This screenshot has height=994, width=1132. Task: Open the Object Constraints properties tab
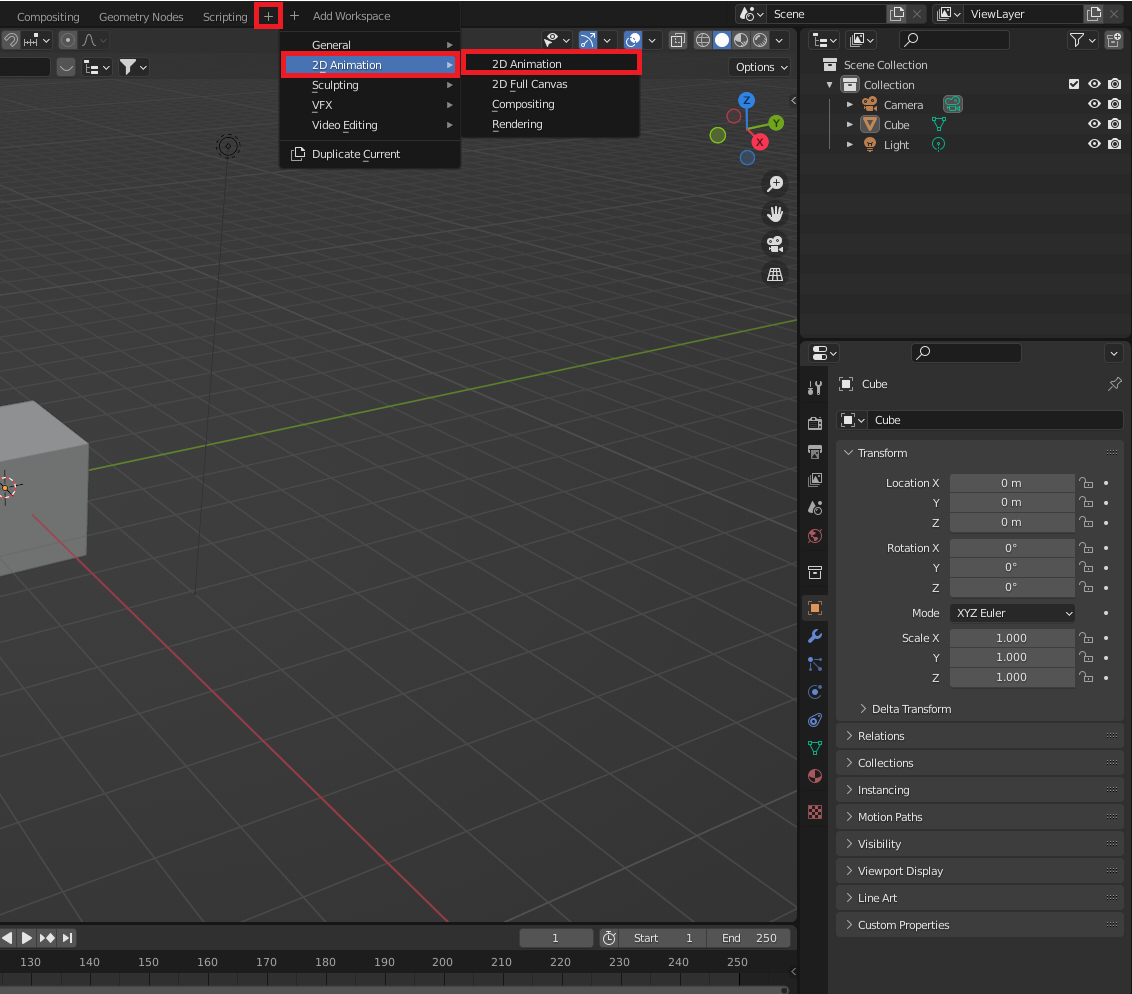click(815, 720)
